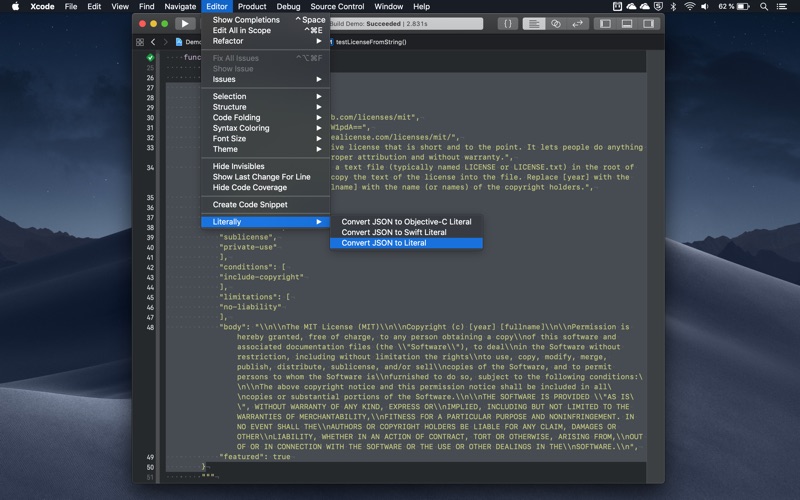Click the "include-copyright" code line
Screen dimensions: 800x500
coord(261,277)
